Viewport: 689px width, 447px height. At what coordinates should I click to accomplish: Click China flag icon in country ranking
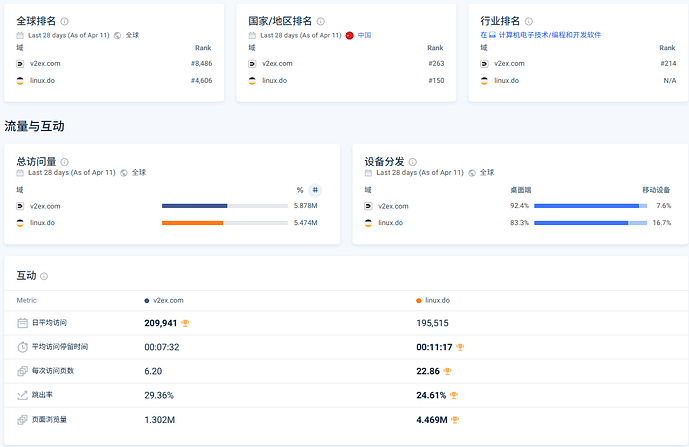click(349, 36)
